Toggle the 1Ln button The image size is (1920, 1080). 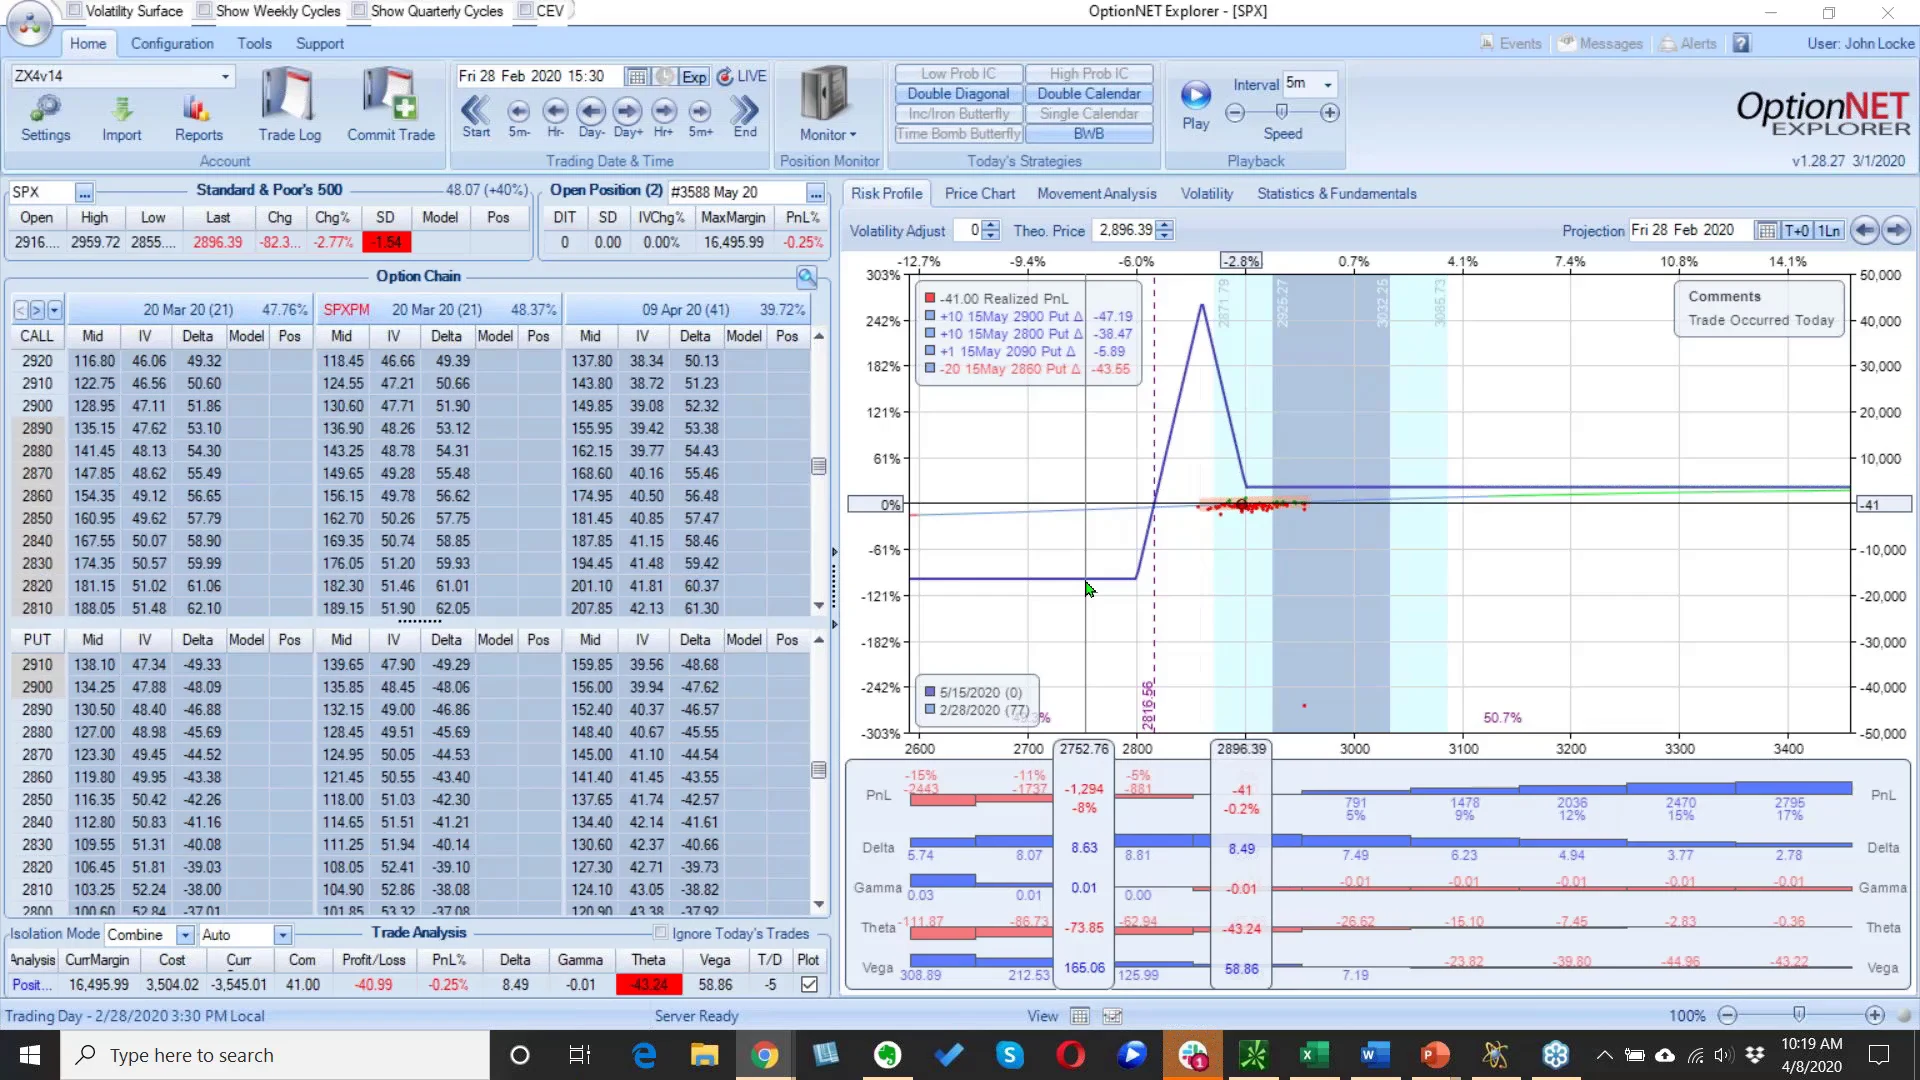[x=1829, y=231]
